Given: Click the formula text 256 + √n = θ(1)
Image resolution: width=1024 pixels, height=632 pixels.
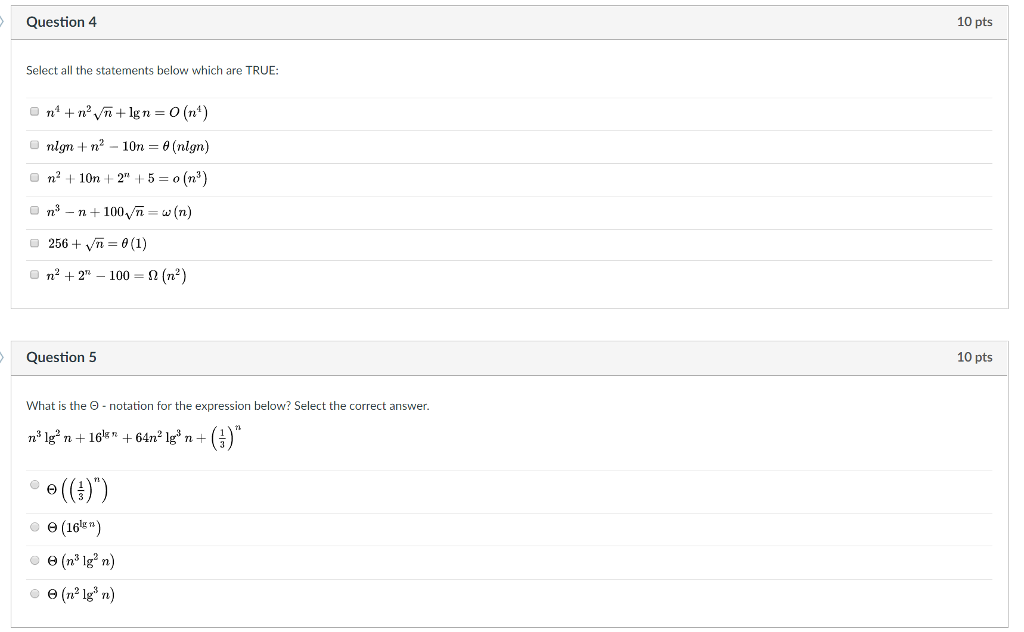Looking at the screenshot, I should (97, 244).
